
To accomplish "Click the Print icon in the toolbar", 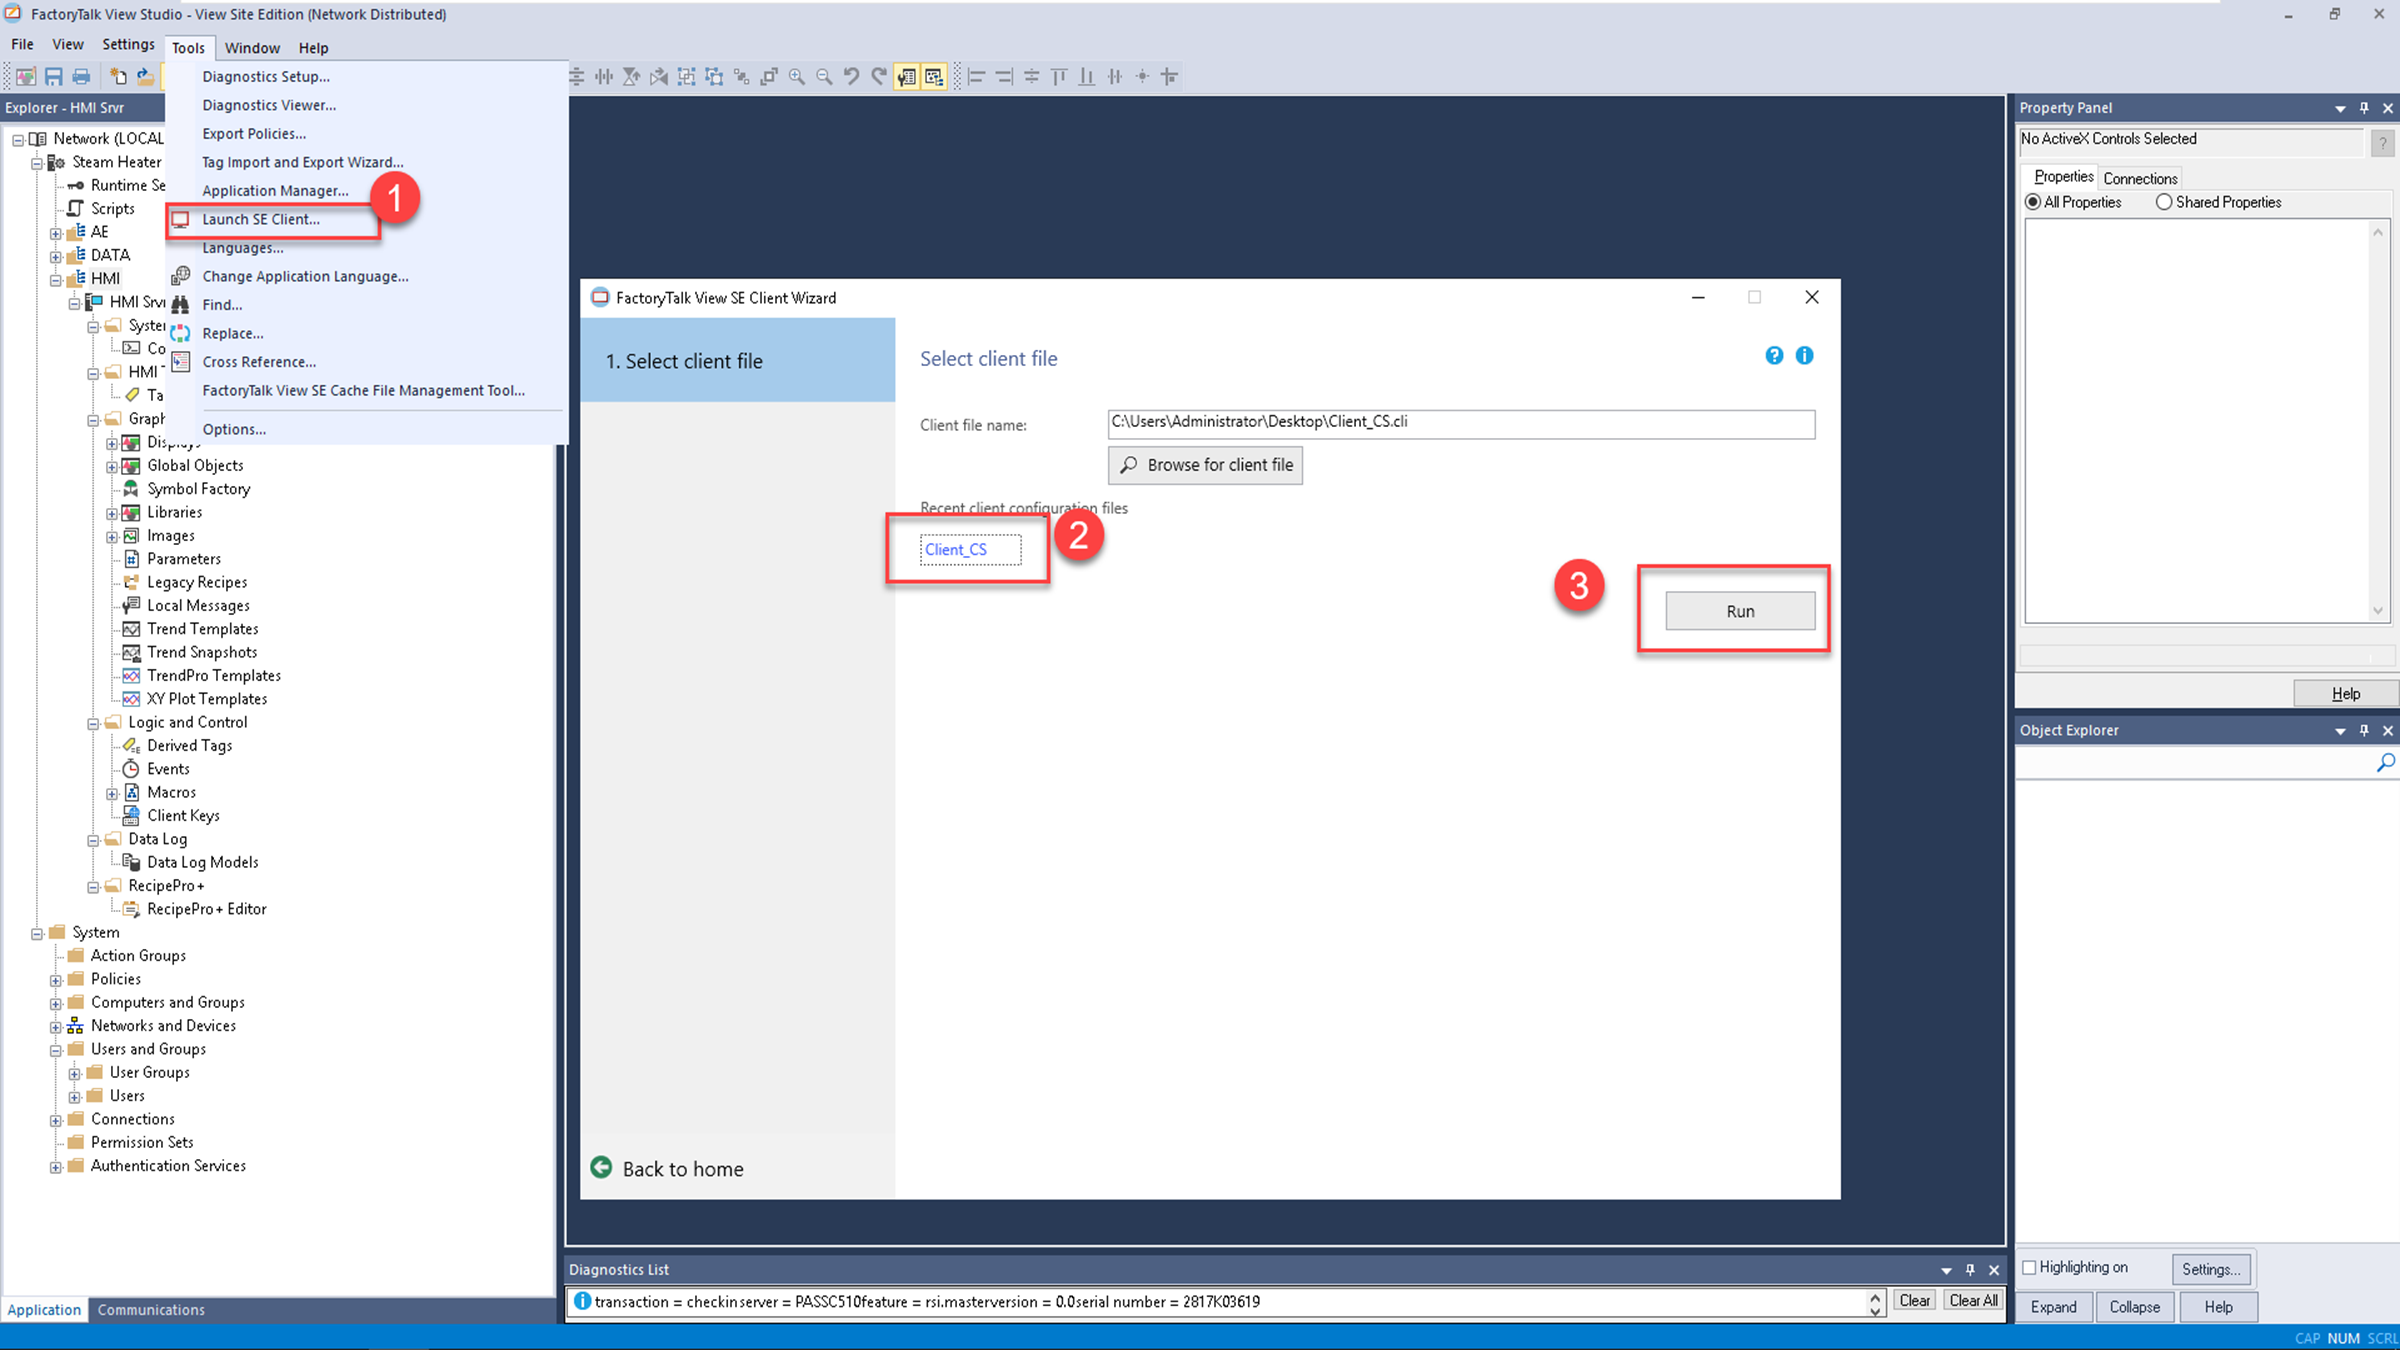I will [x=81, y=76].
